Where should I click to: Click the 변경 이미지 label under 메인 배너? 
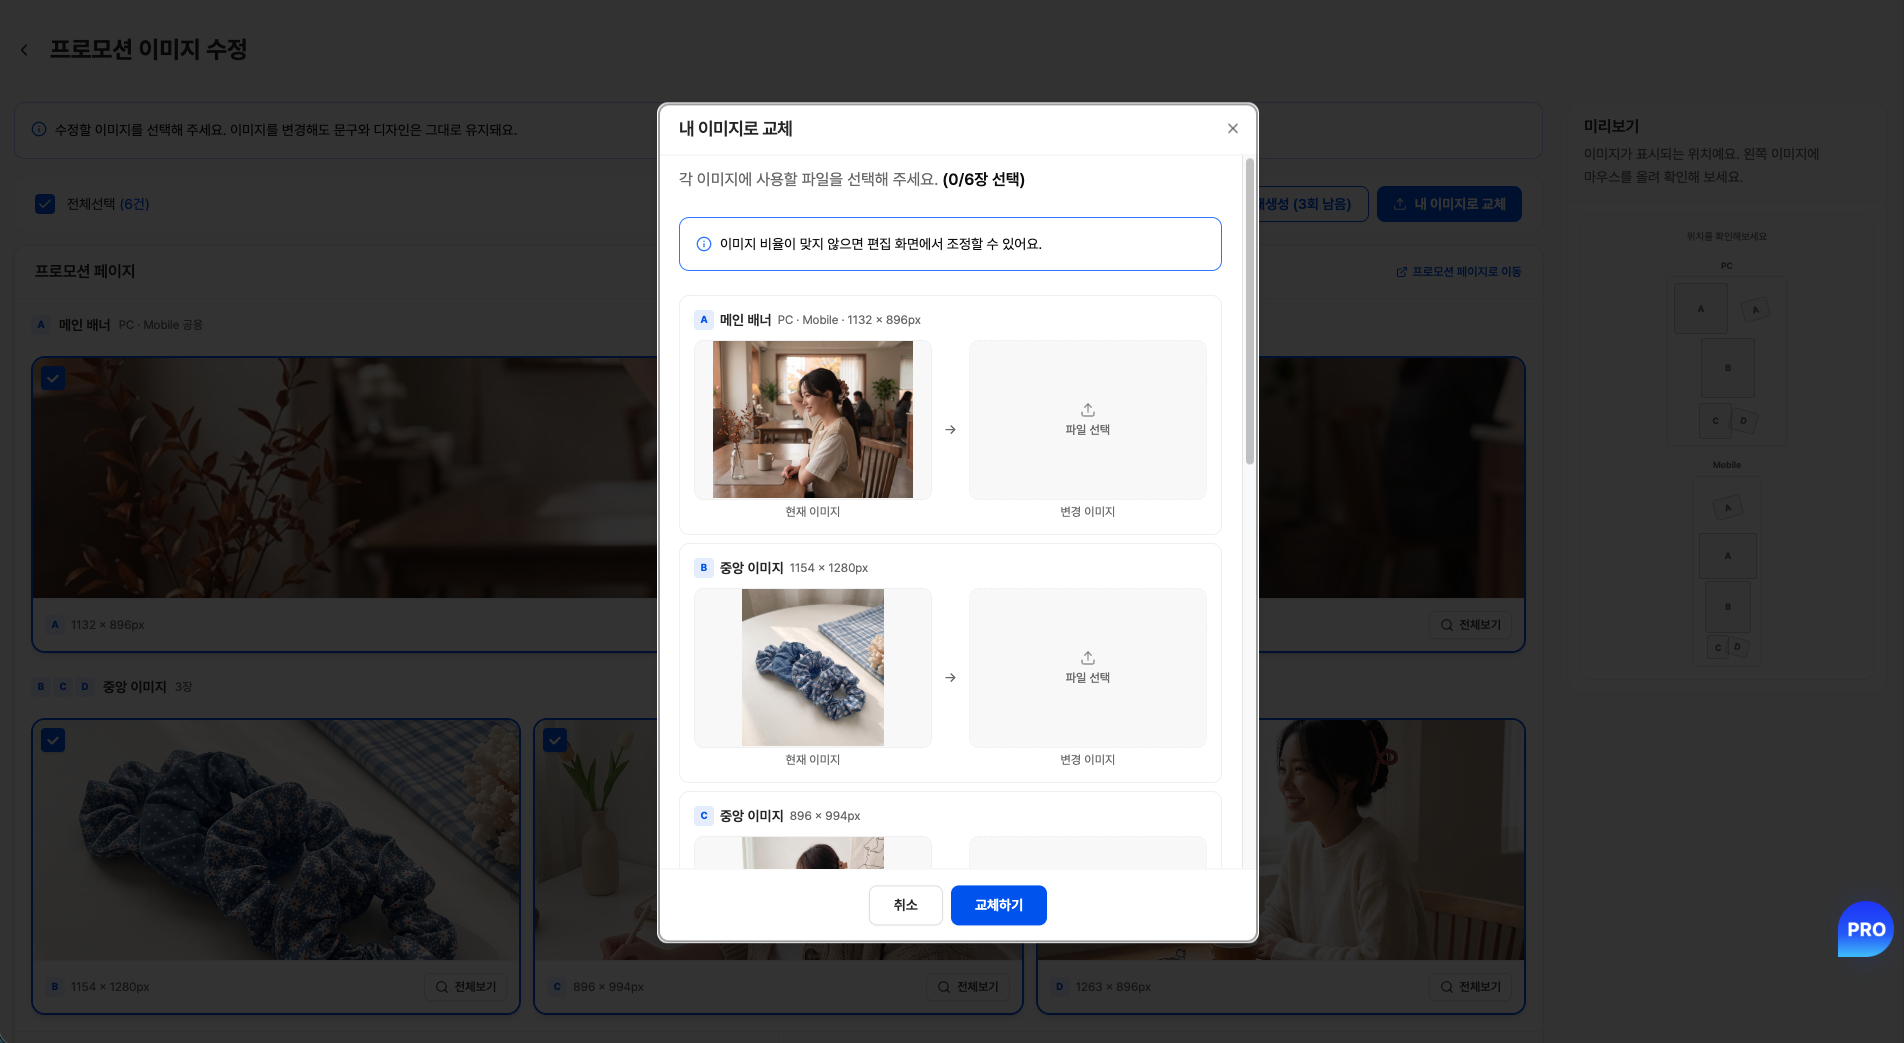[1087, 512]
